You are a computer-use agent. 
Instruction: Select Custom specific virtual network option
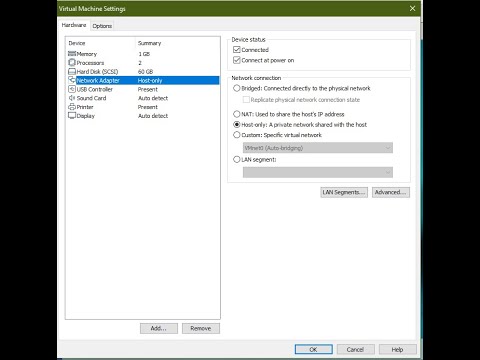click(237, 135)
